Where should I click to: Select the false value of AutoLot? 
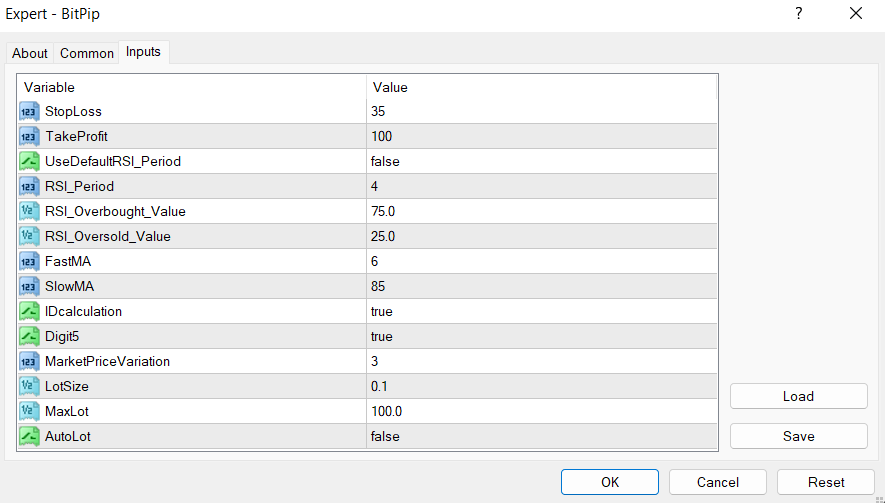[385, 436]
